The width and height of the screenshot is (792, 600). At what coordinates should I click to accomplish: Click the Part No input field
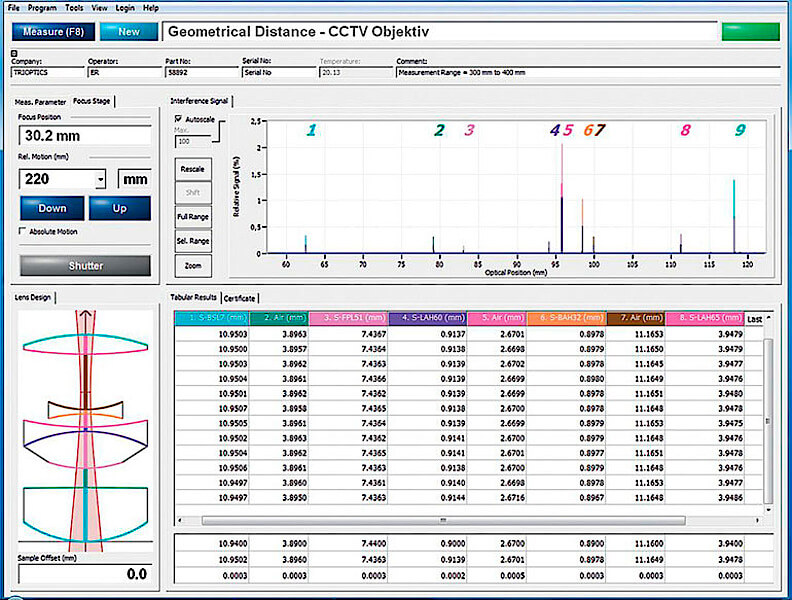tap(201, 72)
